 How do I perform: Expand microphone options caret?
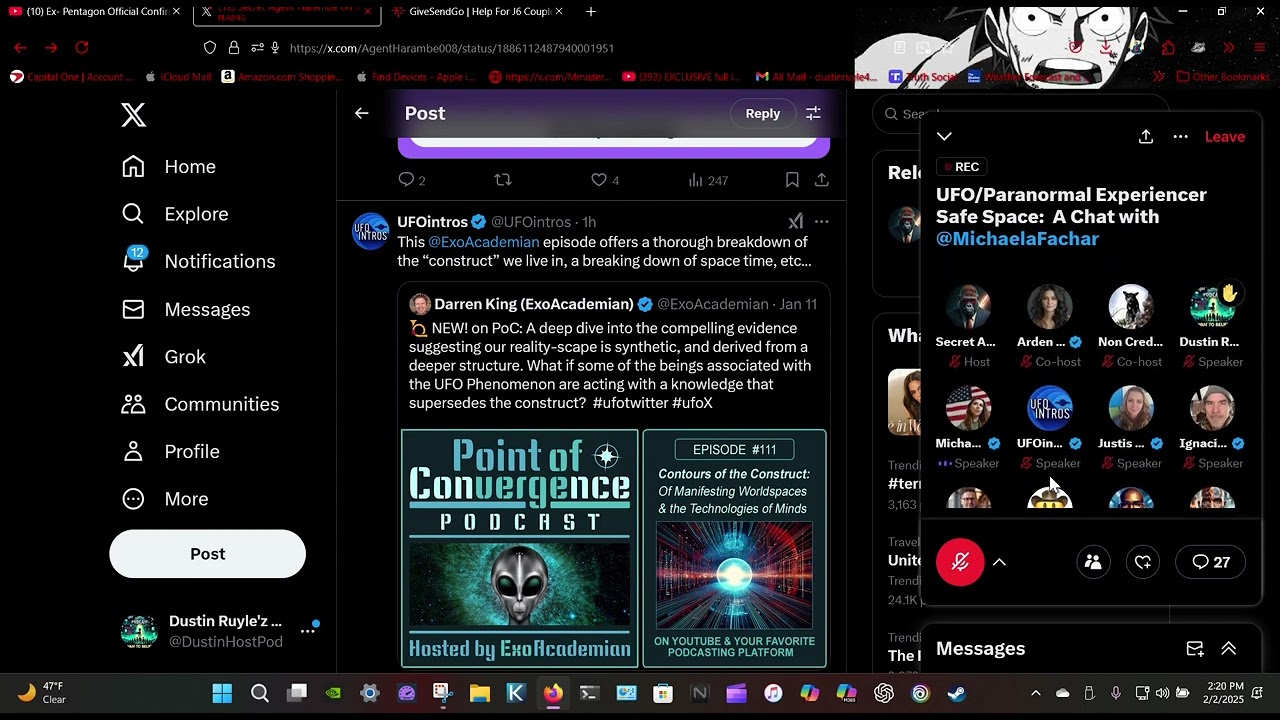pos(999,562)
